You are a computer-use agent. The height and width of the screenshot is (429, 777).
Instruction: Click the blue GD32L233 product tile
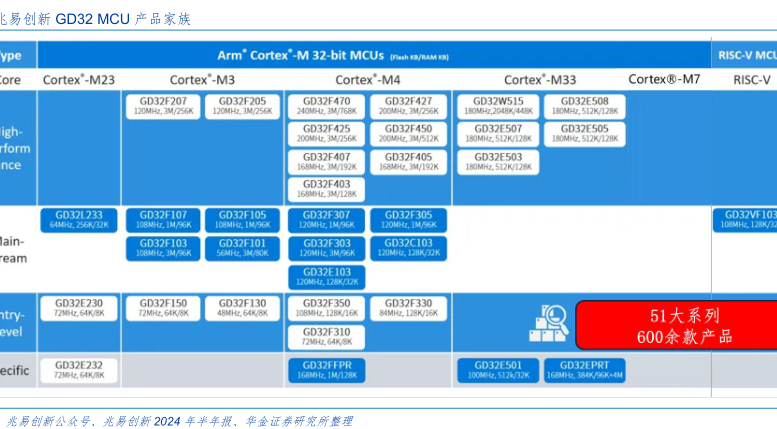coord(79,220)
